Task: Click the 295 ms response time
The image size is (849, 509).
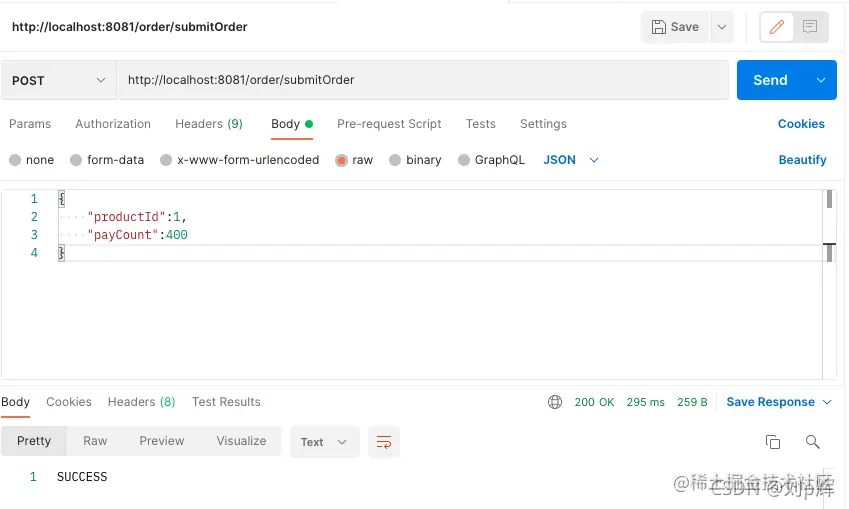Action: [645, 402]
